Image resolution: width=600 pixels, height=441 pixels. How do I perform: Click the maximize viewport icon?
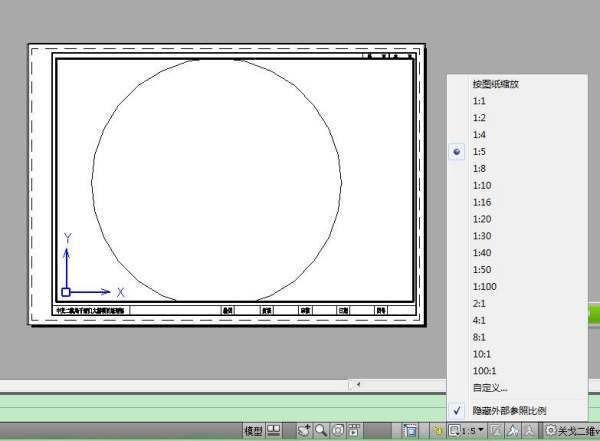410,431
